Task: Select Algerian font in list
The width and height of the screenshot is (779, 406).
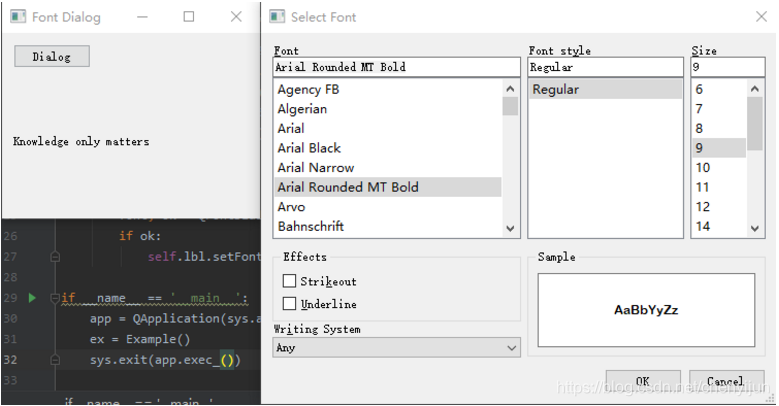Action: pyautogui.click(x=389, y=109)
